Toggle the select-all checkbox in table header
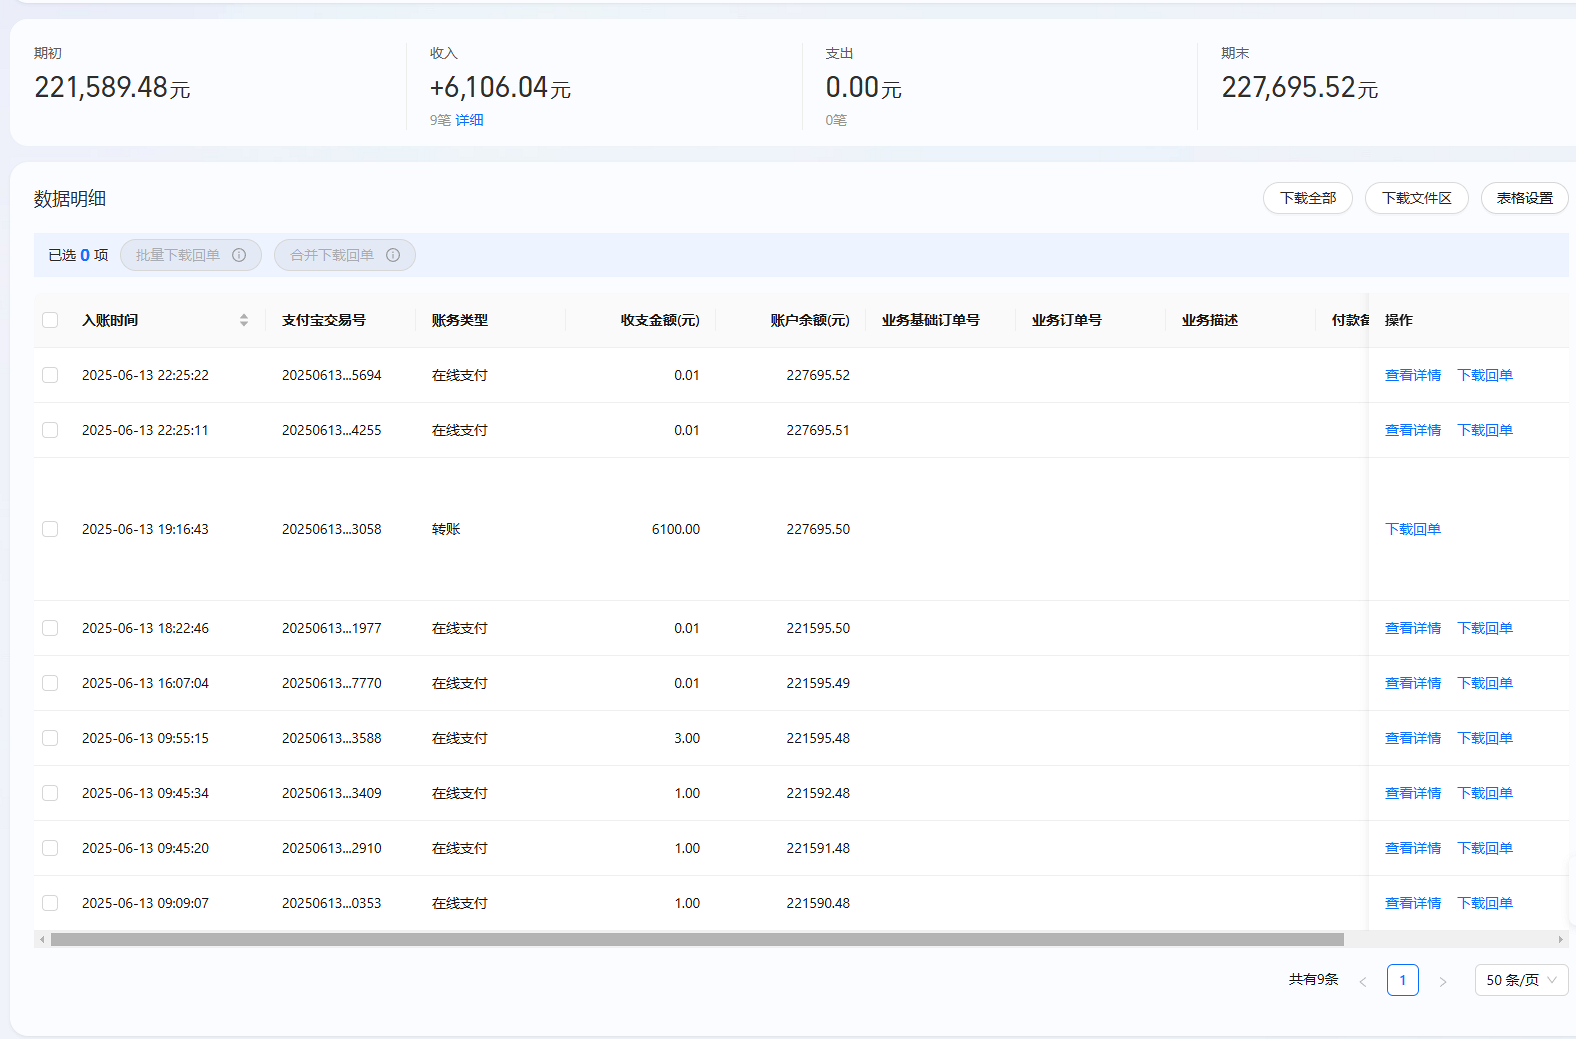Viewport: 1576px width, 1039px height. click(x=50, y=320)
